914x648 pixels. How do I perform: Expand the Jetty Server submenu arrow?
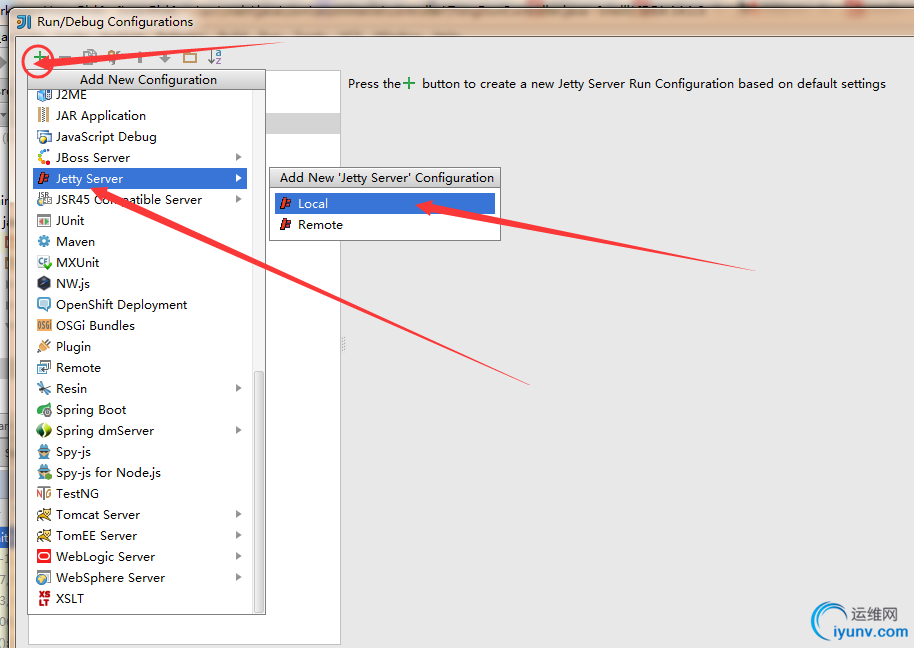tap(238, 178)
